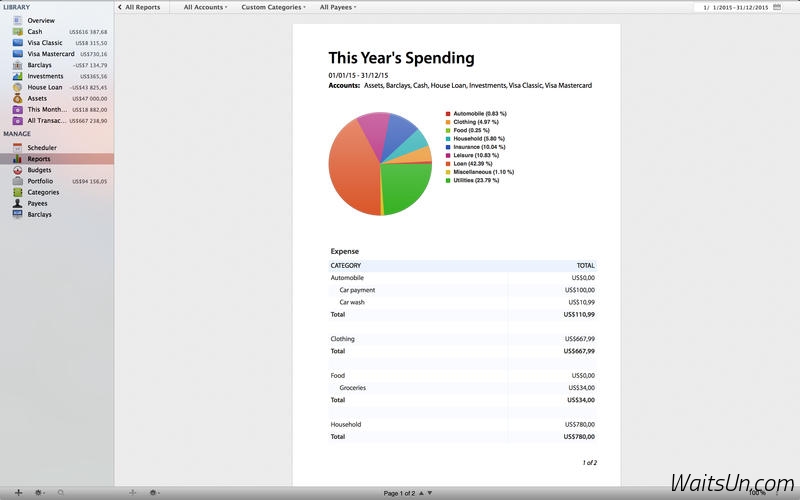Open the Overview item in the Library
The image size is (800, 500).
(x=40, y=20)
